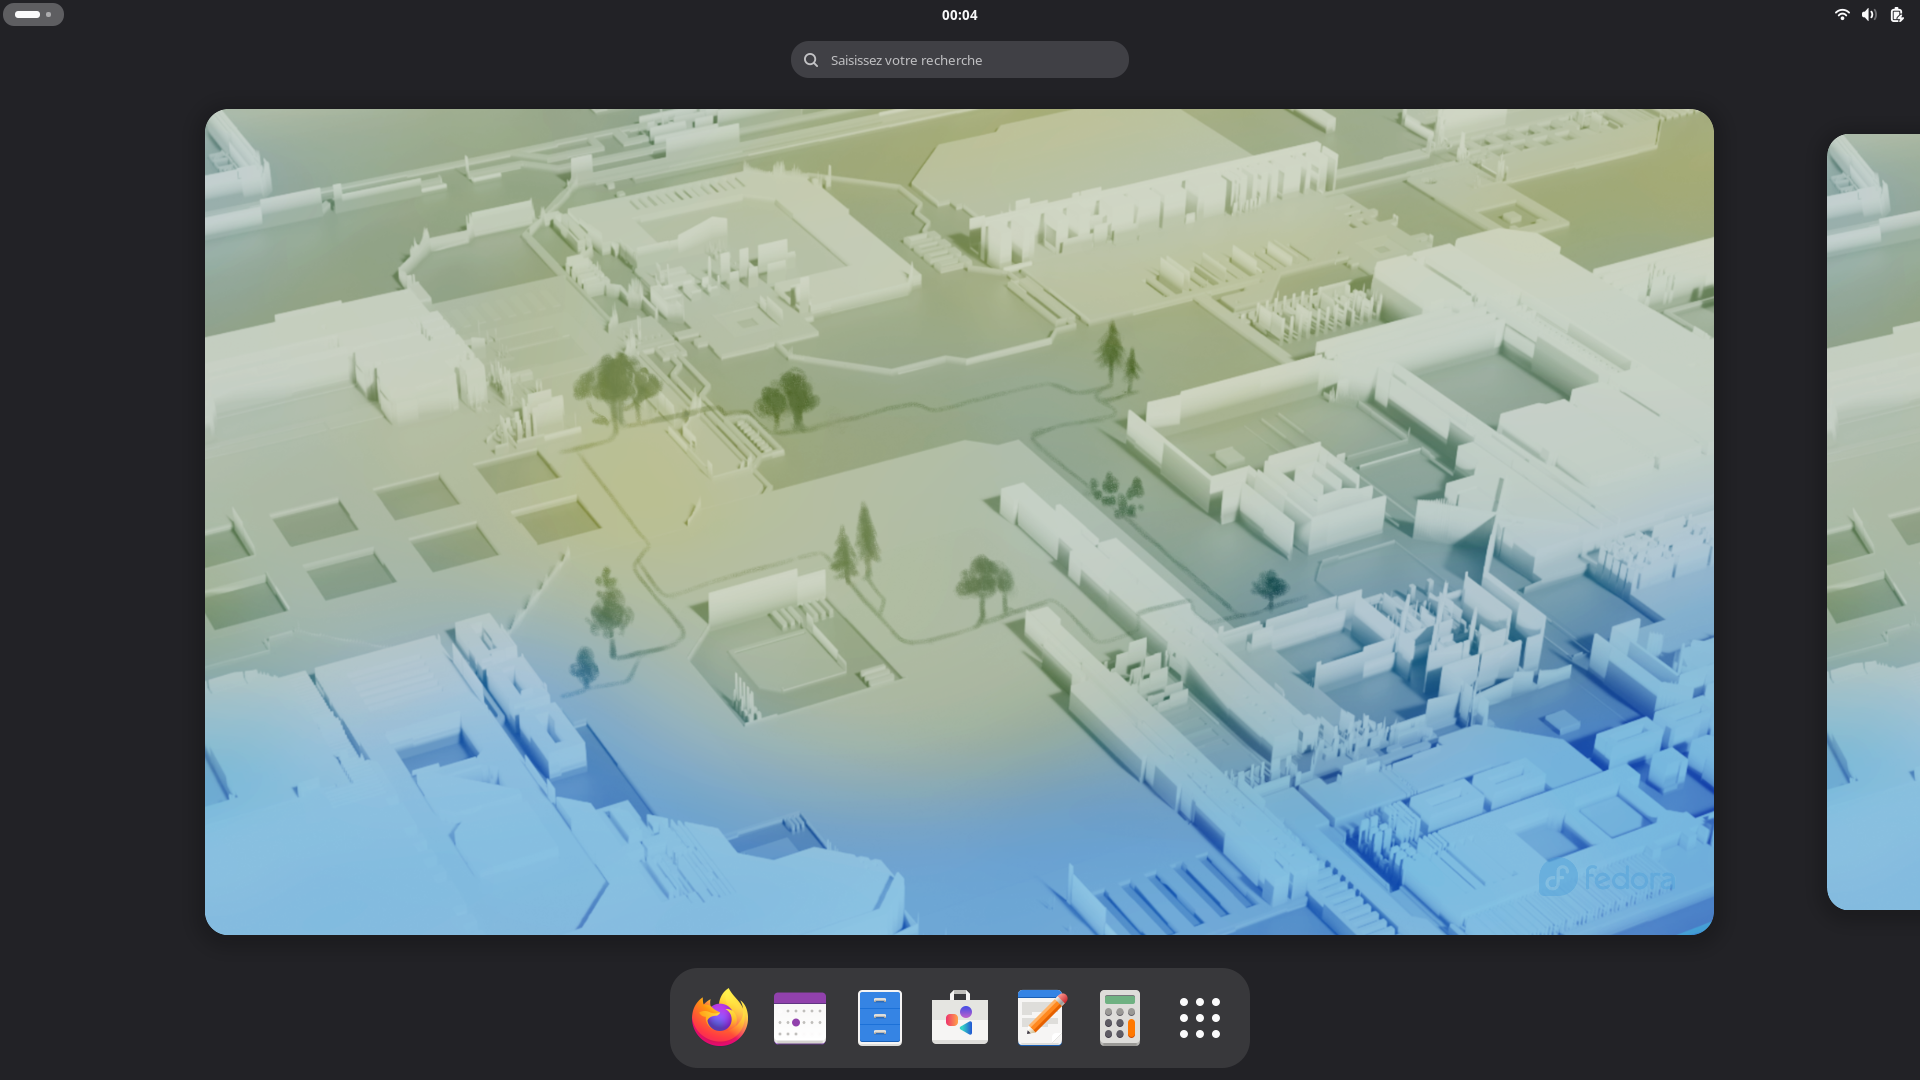Click the fedora logo watermark on wallpaper

pyautogui.click(x=1607, y=878)
